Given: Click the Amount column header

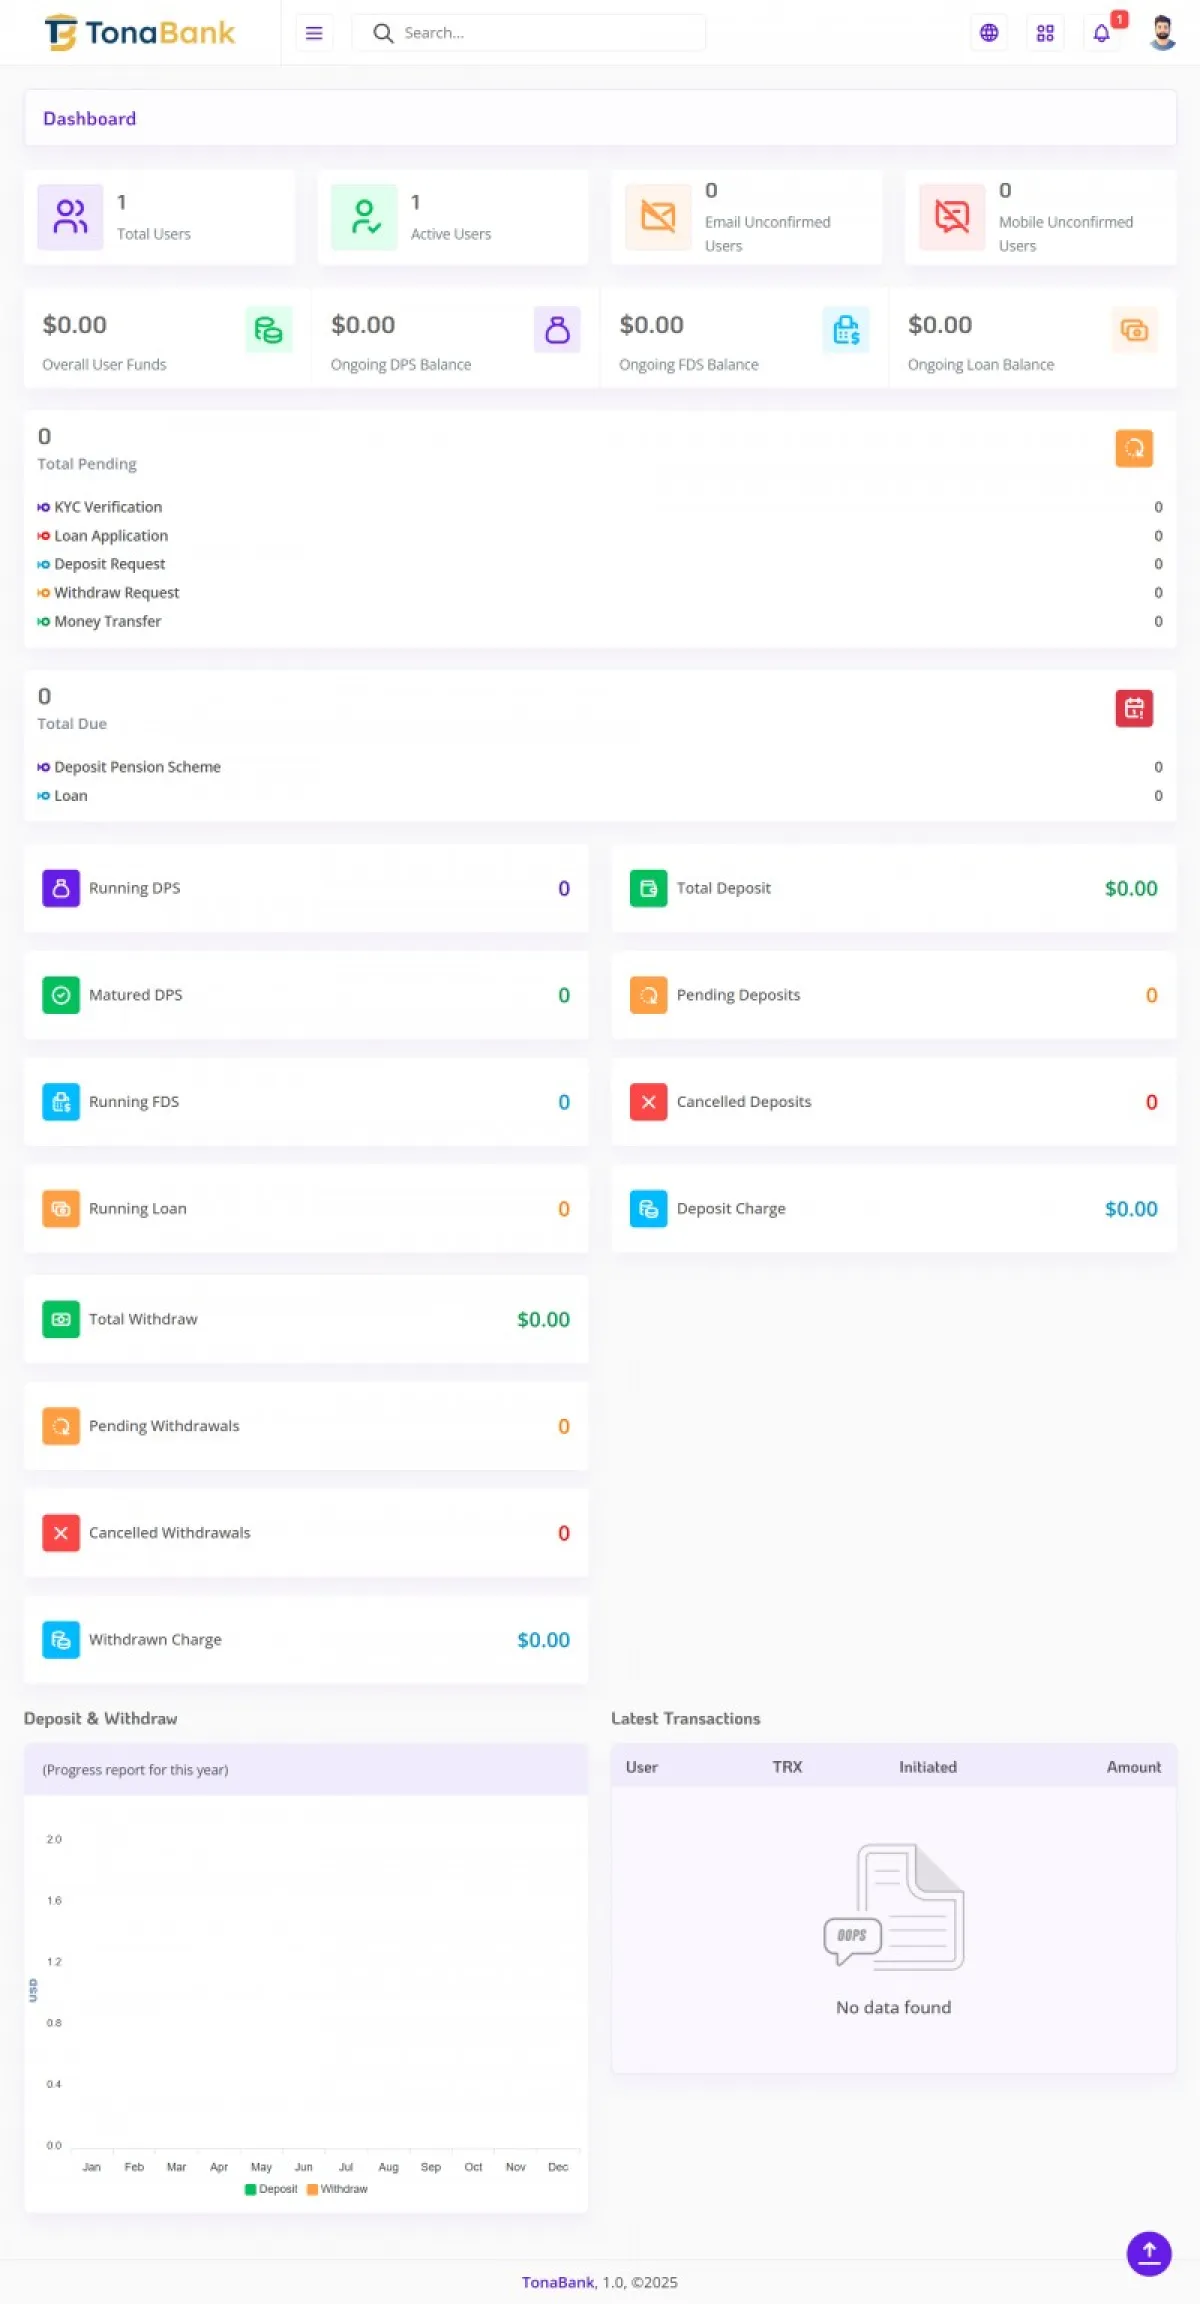Looking at the screenshot, I should 1134,1767.
